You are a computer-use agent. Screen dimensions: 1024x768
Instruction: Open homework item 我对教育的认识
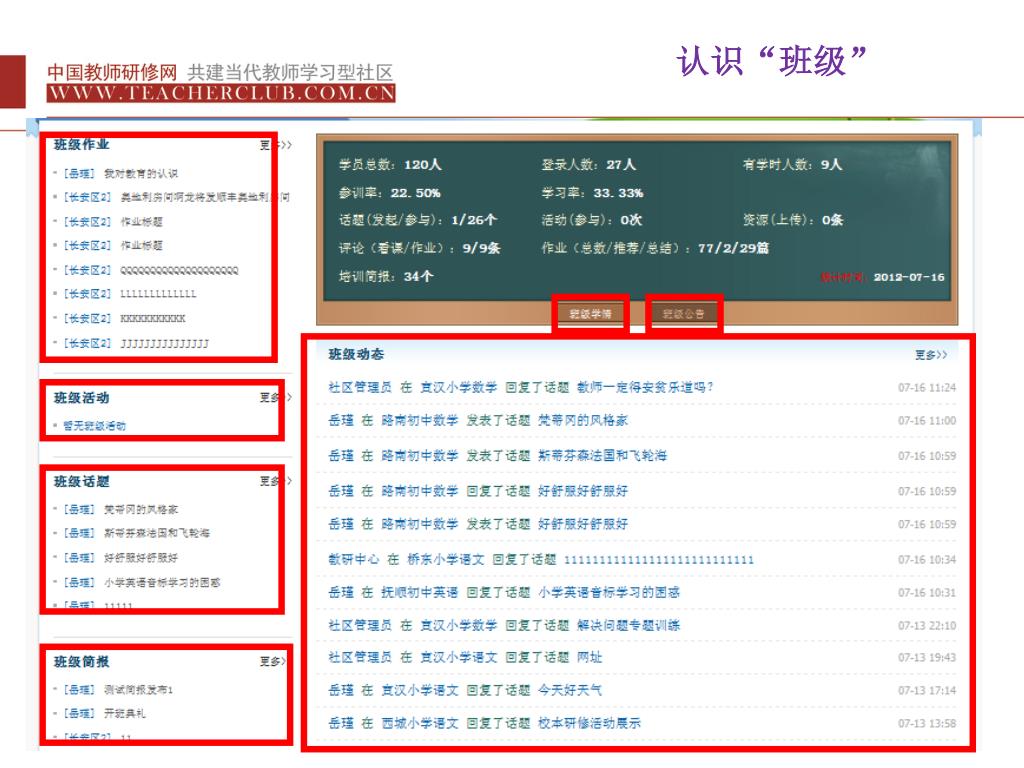[x=141, y=174]
